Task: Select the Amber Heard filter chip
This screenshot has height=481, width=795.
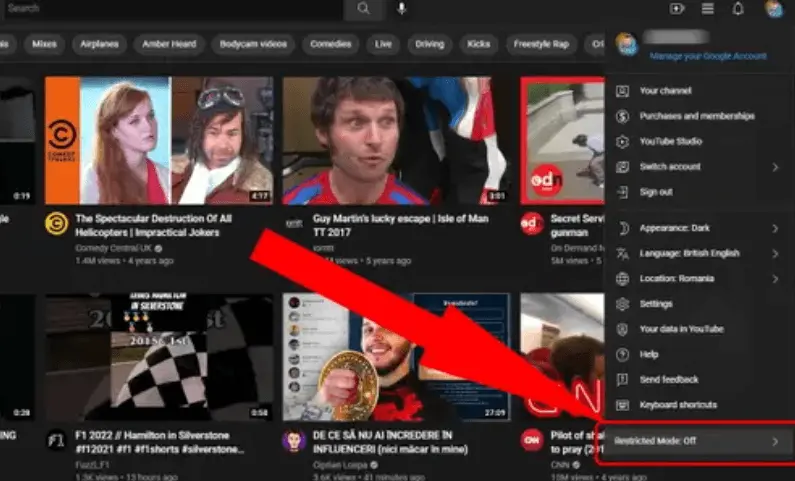Action: click(x=169, y=44)
